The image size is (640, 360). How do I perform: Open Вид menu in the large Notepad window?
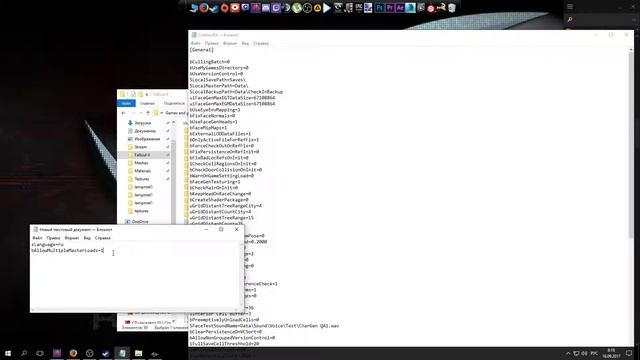point(245,43)
